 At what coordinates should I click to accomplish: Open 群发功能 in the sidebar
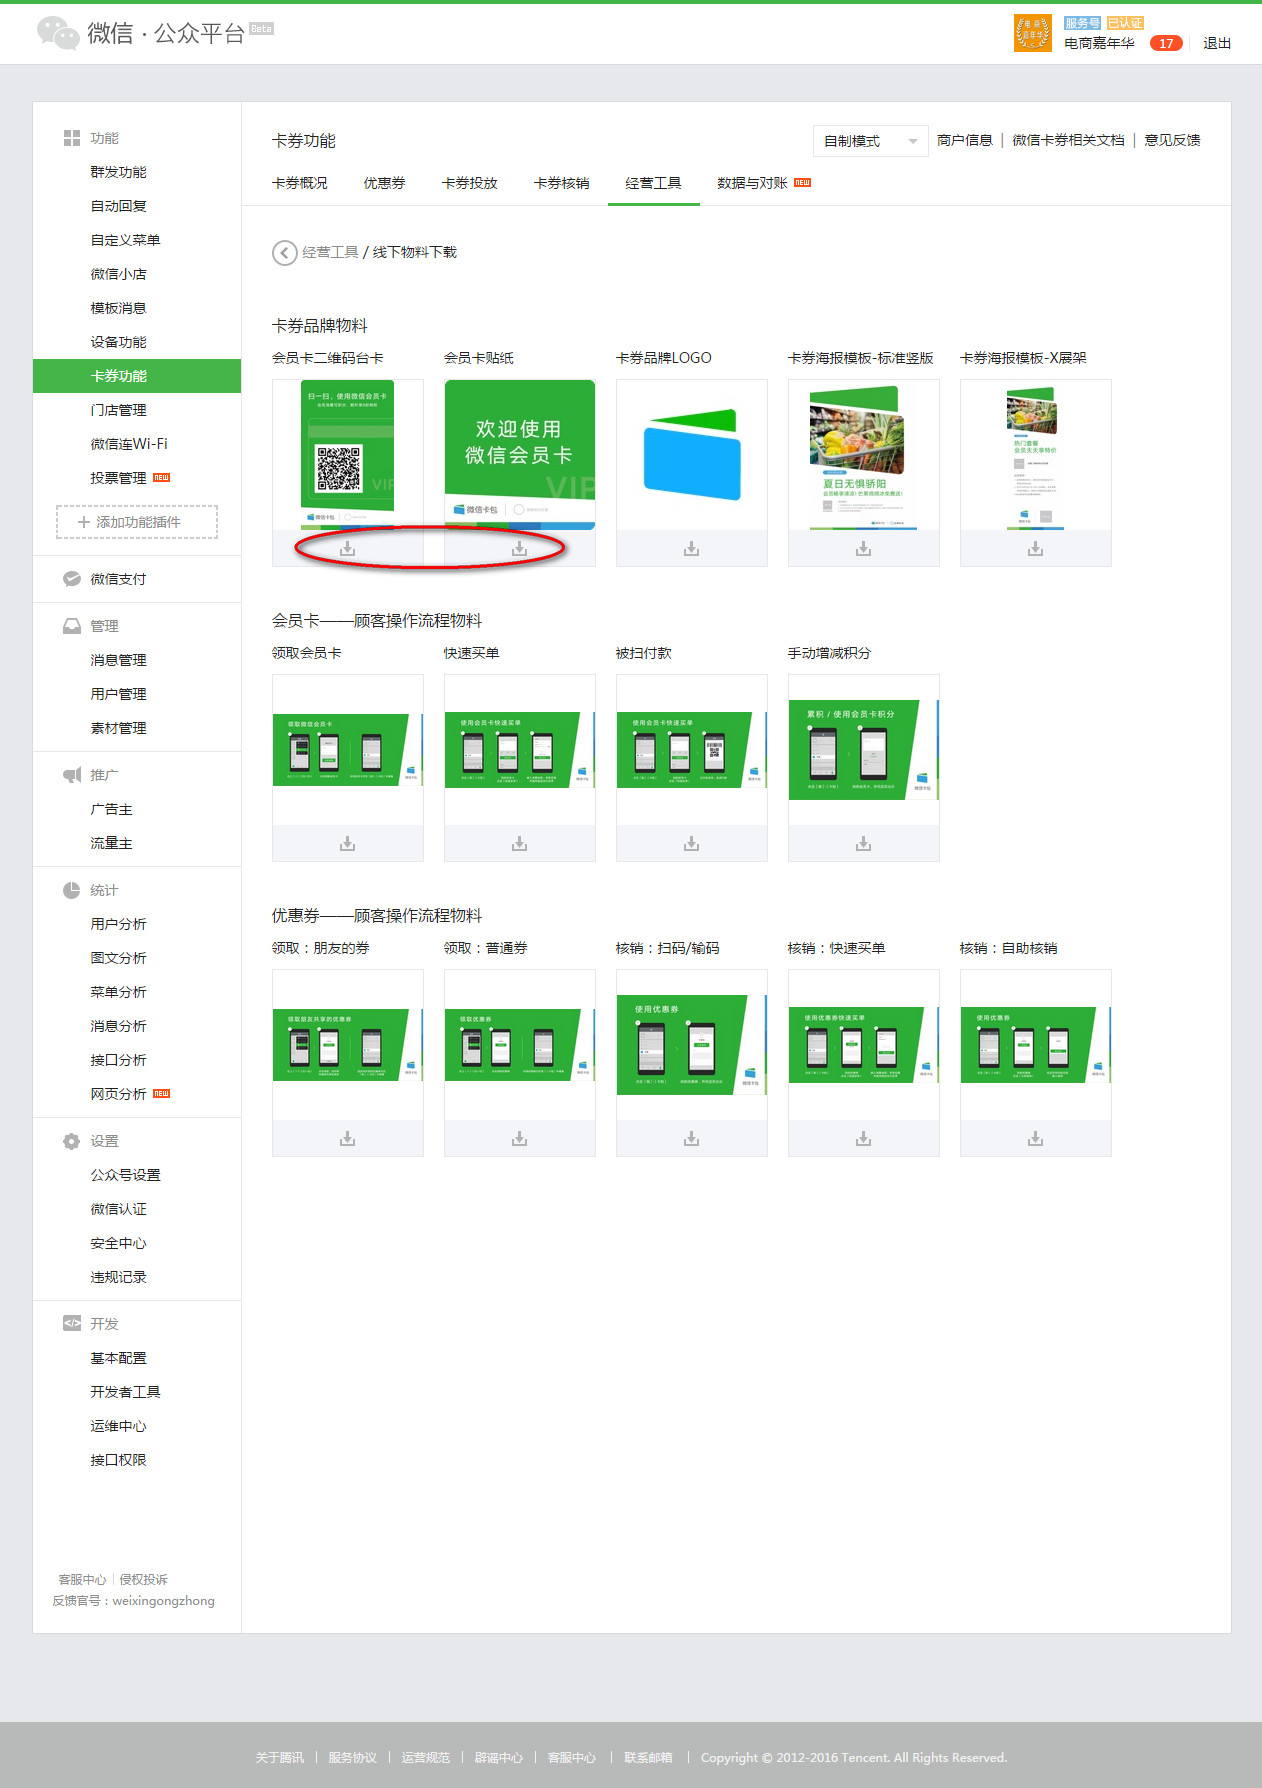(118, 172)
